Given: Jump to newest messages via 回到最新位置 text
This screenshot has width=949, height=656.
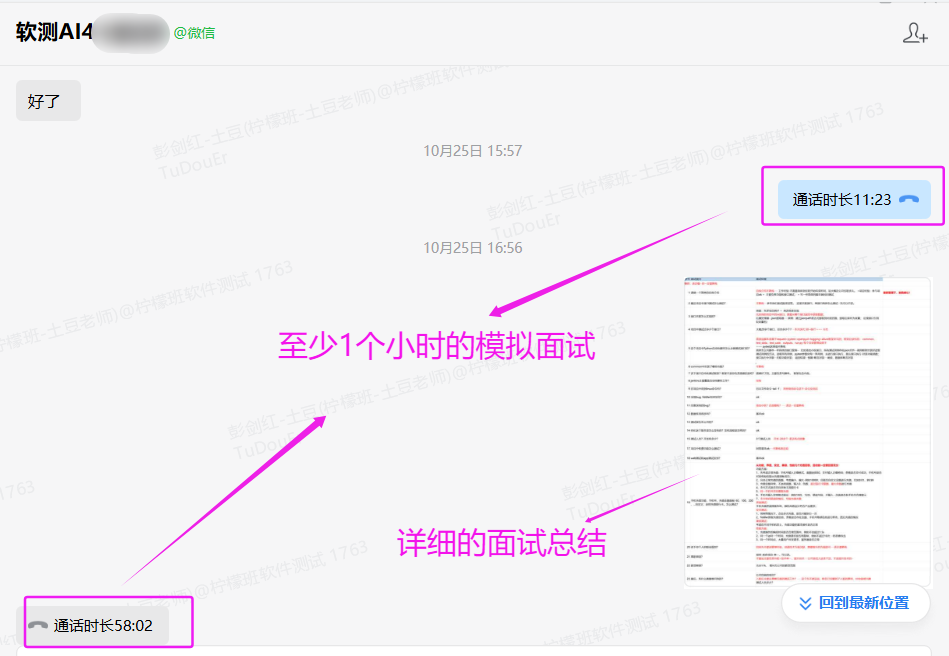Looking at the screenshot, I should pos(864,602).
